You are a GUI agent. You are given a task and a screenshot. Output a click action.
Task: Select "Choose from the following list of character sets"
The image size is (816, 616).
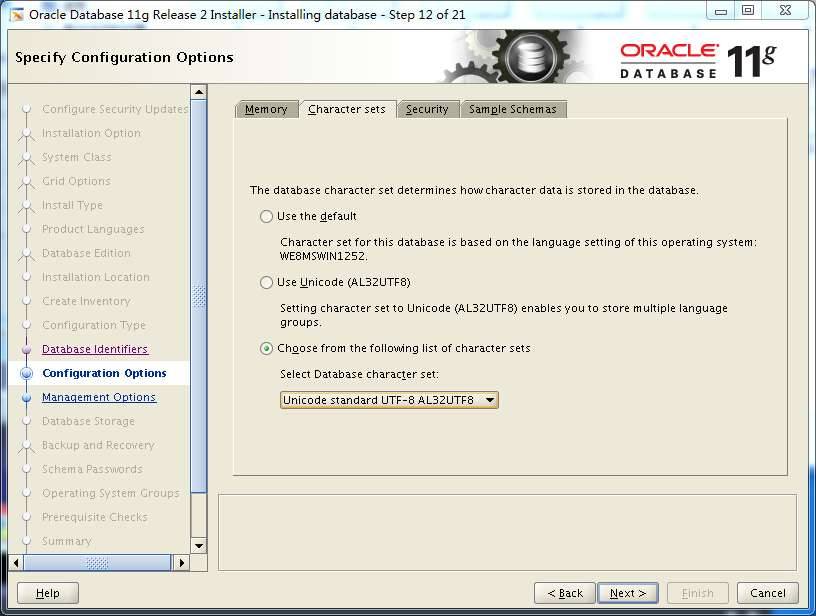[266, 349]
